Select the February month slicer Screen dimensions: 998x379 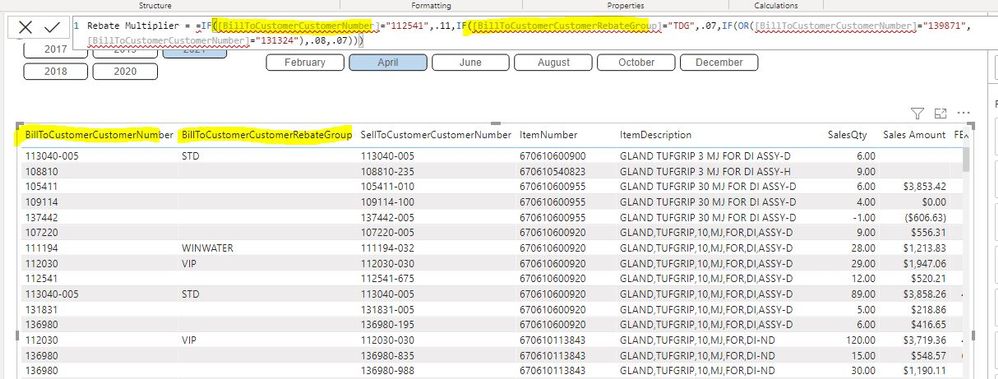tap(305, 62)
